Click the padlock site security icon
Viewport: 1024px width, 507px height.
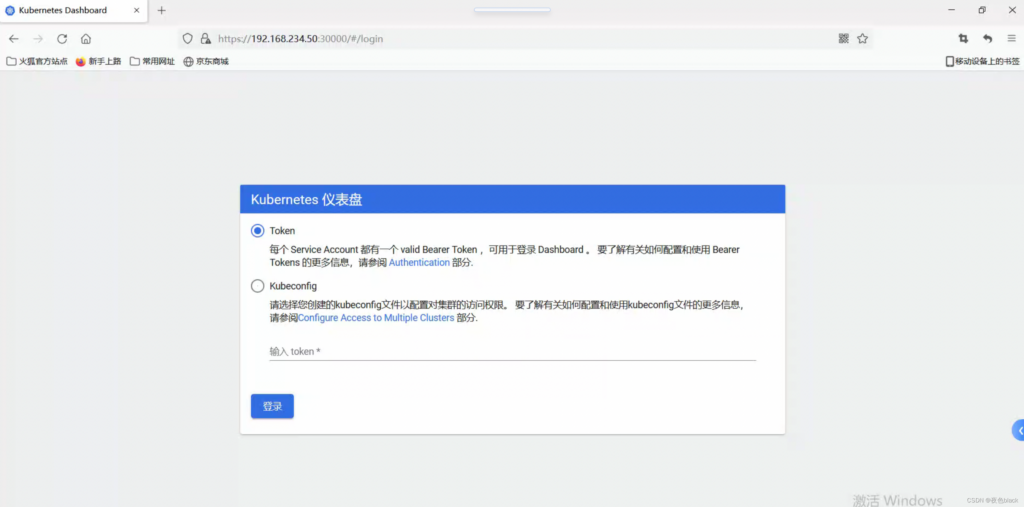pyautogui.click(x=206, y=39)
